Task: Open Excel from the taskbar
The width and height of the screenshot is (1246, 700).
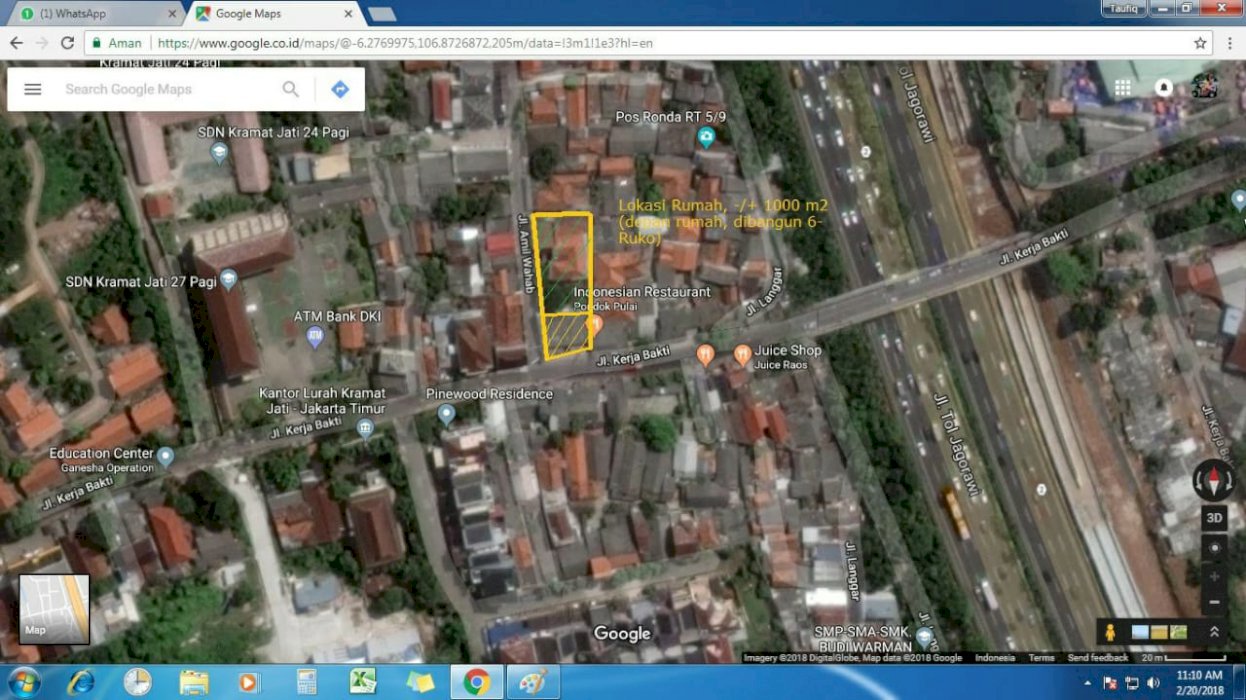Action: pyautogui.click(x=362, y=682)
